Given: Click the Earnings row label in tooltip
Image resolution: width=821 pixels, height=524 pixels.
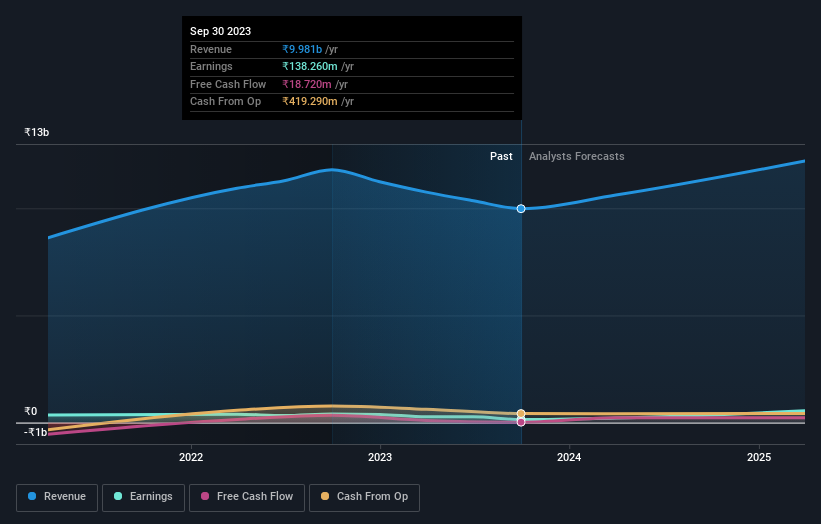Looking at the screenshot, I should coord(211,66).
